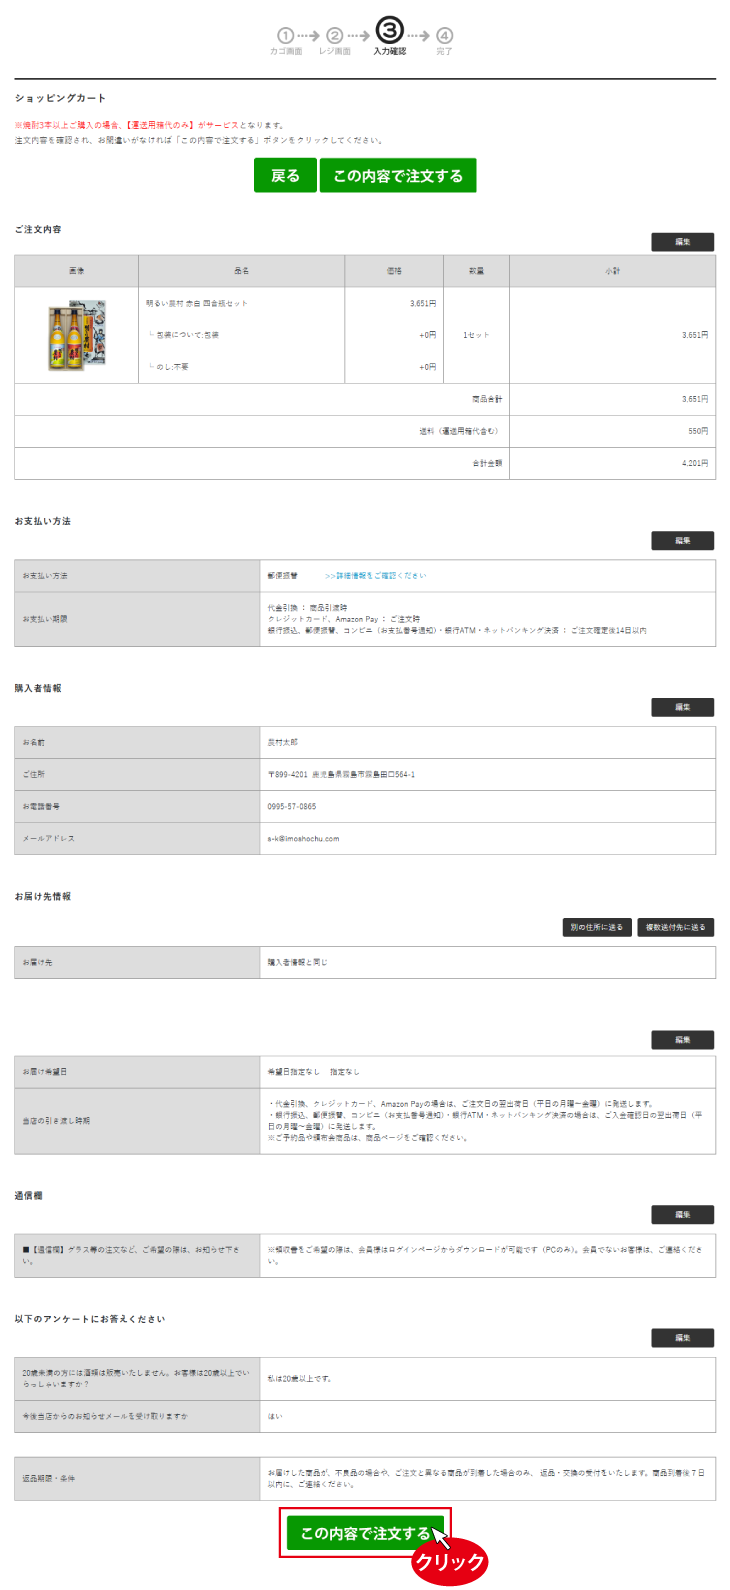Click step 4 完了 circle icon

pos(444,36)
